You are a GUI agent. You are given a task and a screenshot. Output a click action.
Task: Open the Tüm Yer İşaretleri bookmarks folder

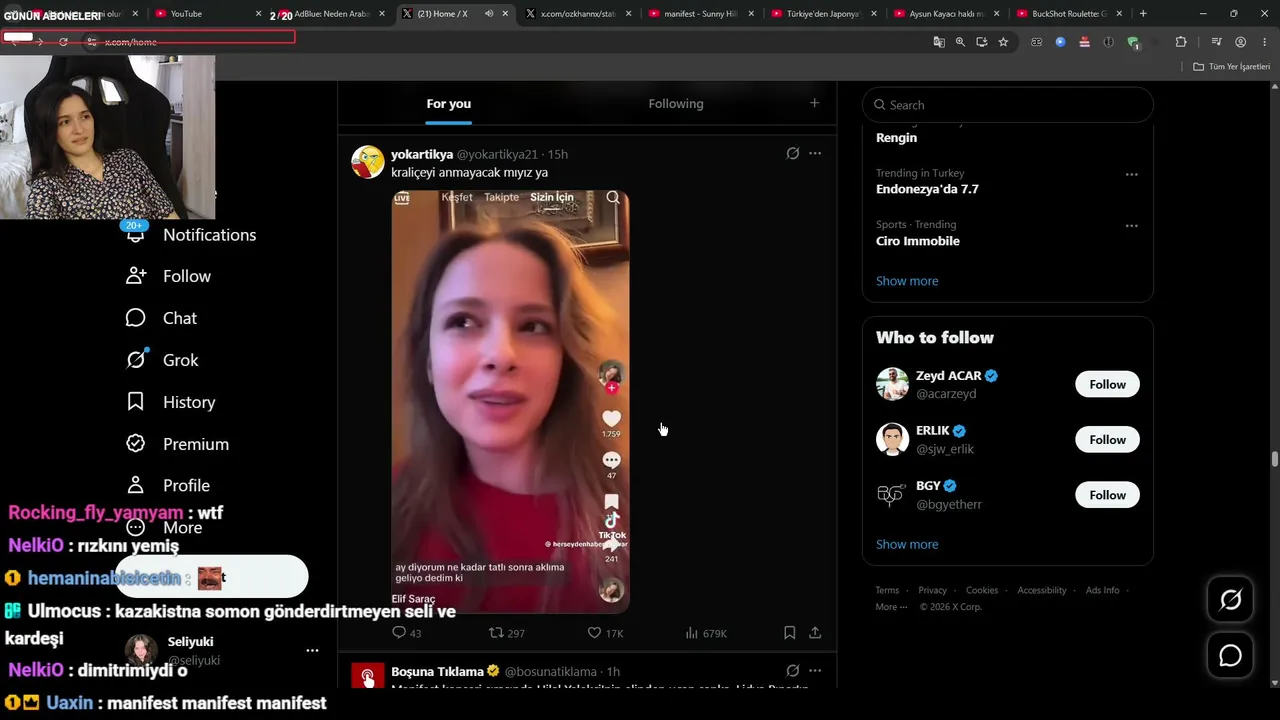pyautogui.click(x=1231, y=67)
